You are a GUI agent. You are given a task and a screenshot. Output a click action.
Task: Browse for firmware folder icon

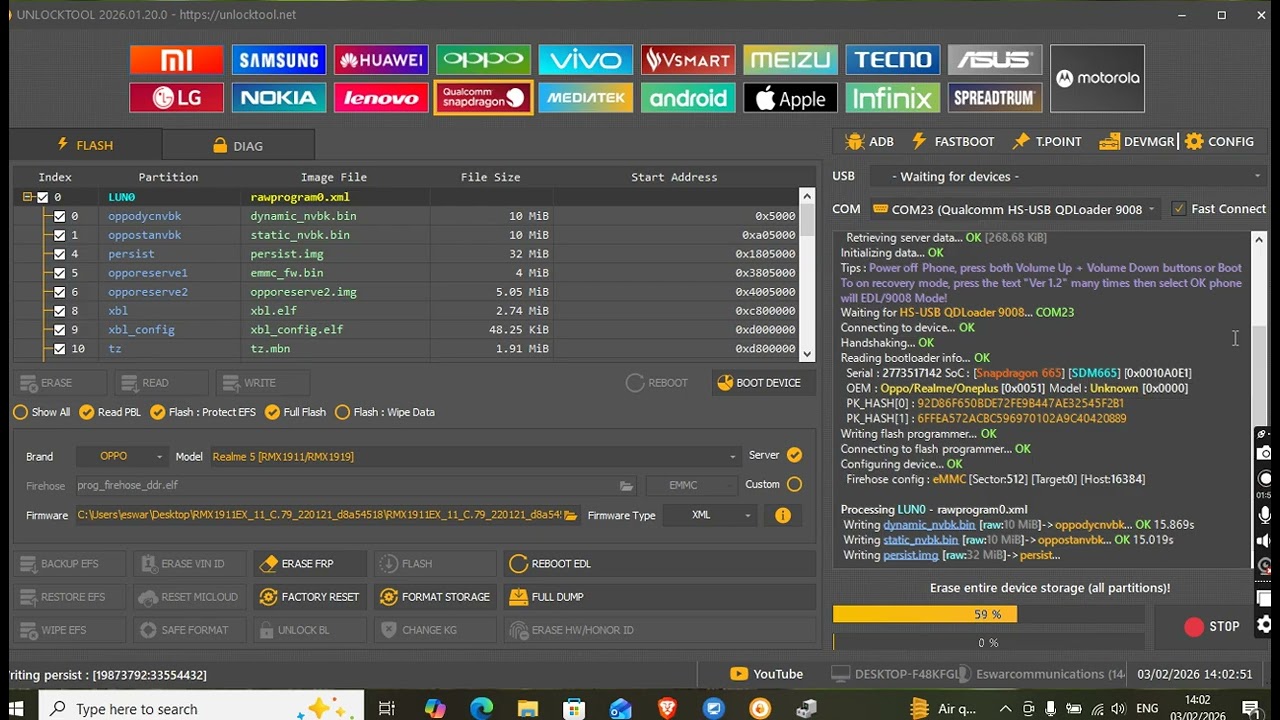[x=570, y=515]
